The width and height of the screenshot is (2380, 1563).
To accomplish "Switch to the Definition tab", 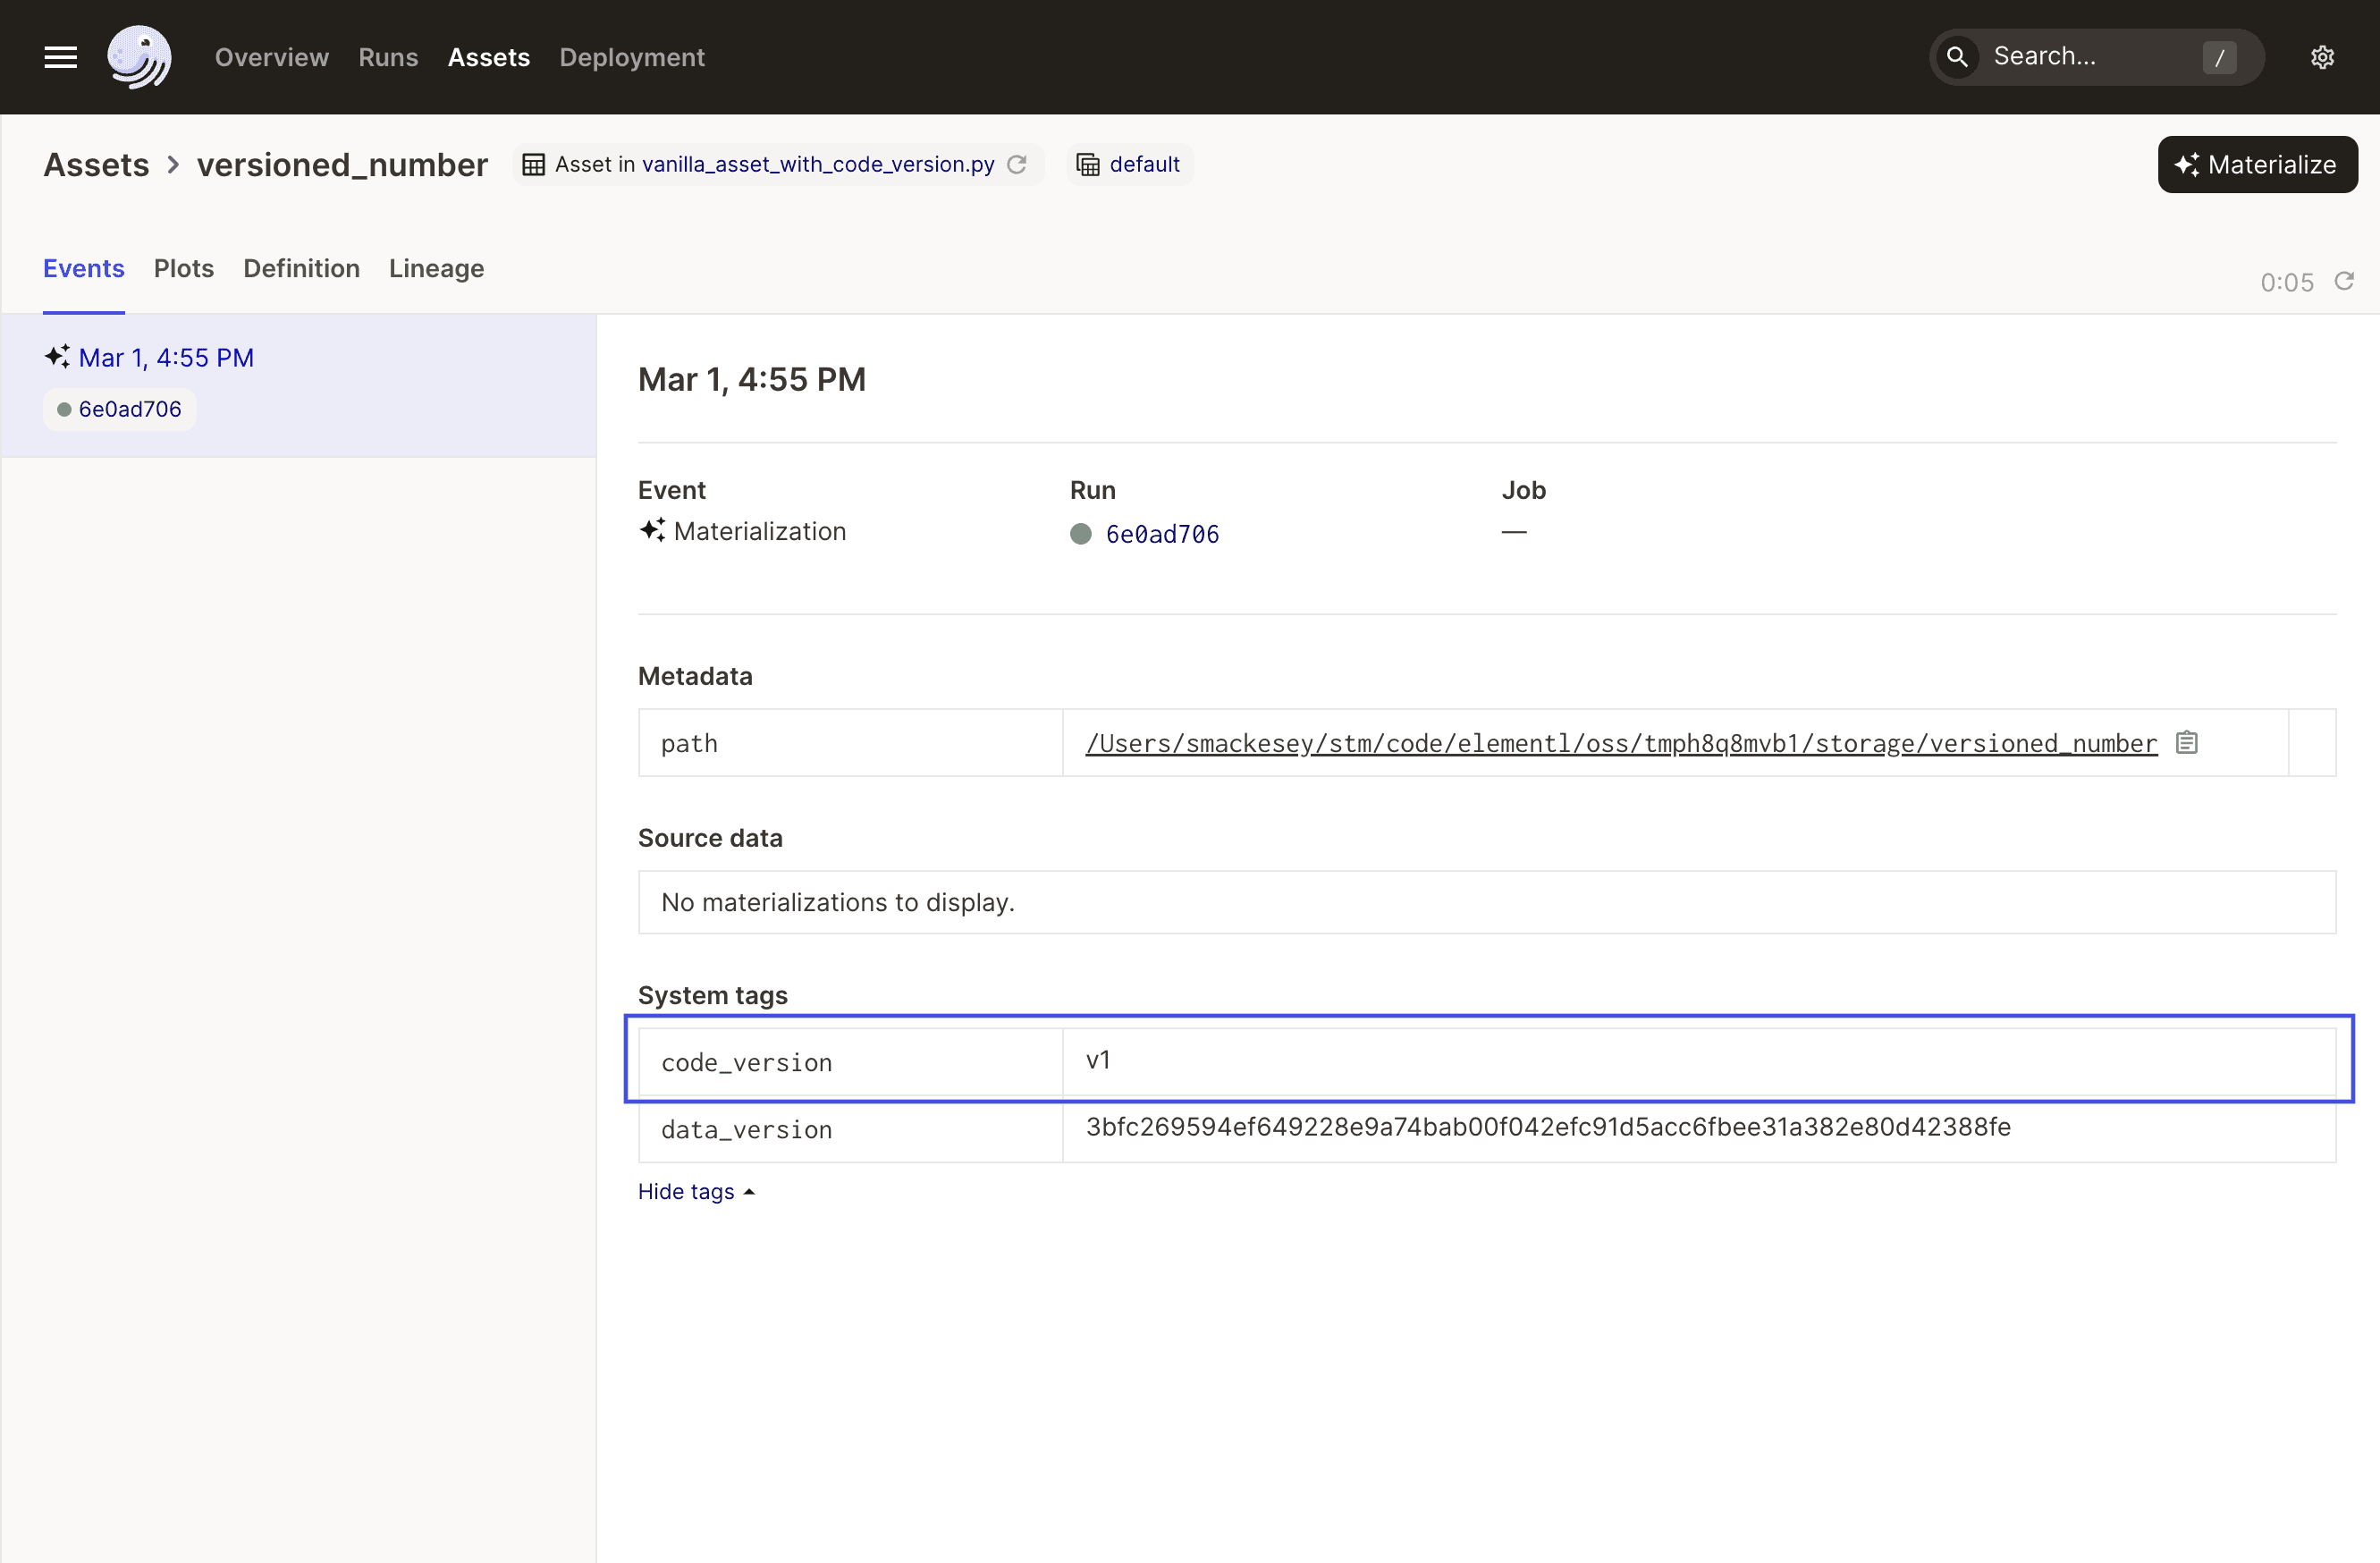I will point(301,268).
